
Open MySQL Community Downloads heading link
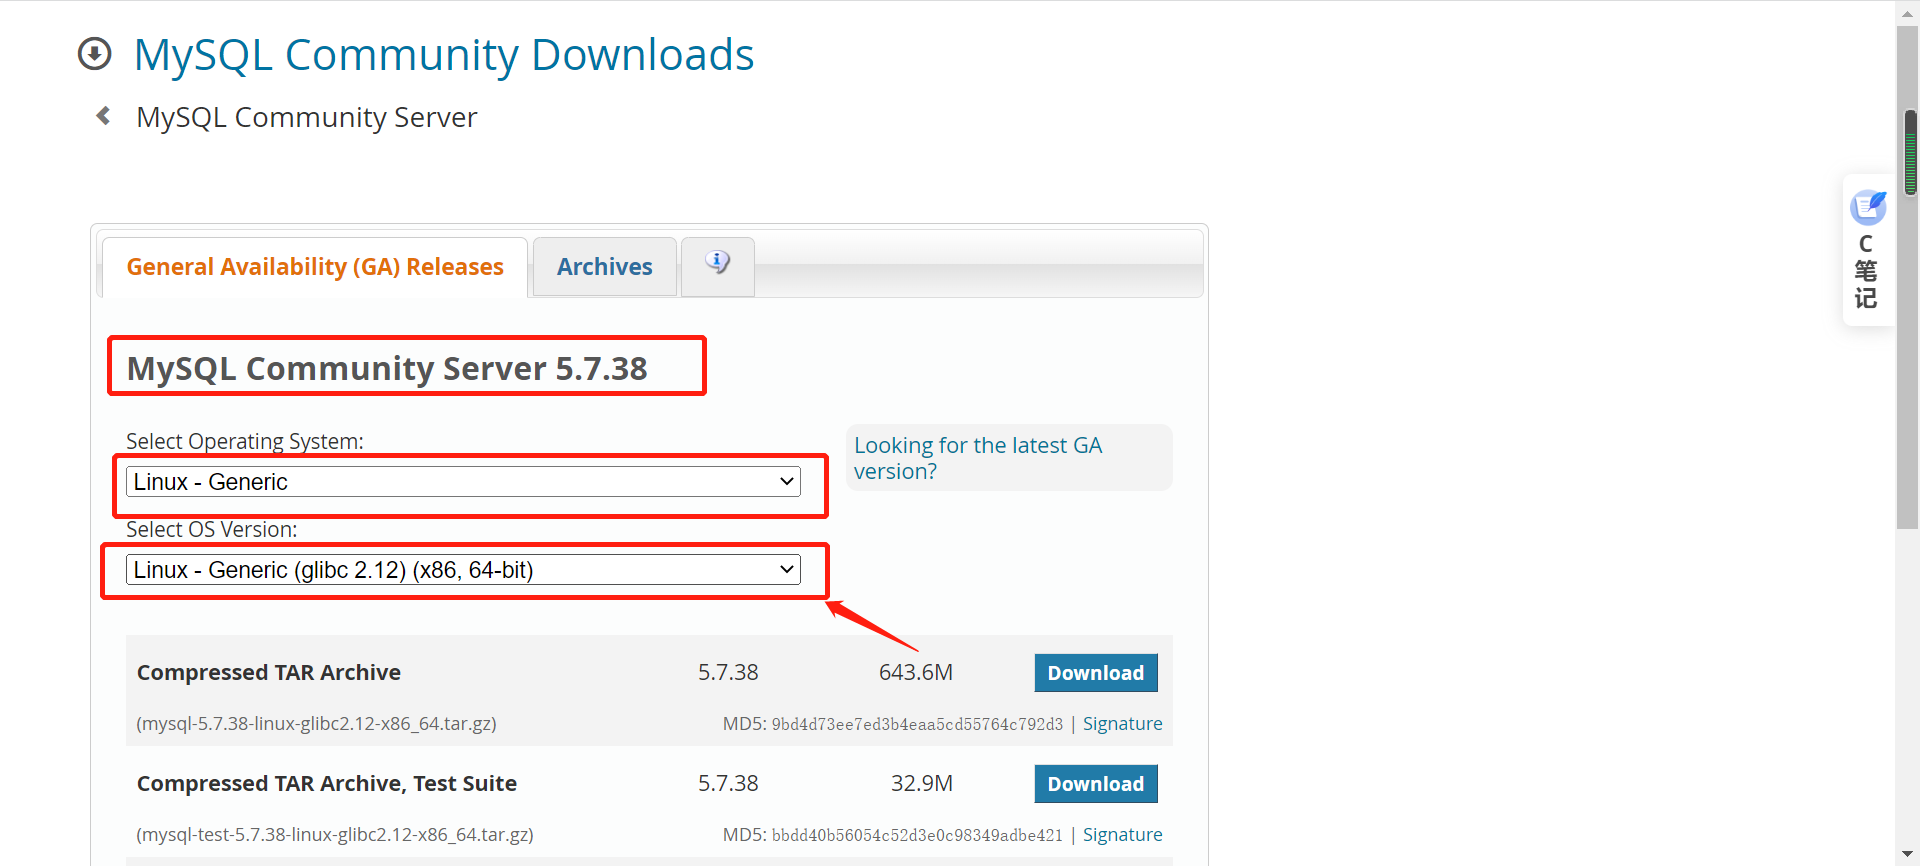click(x=444, y=54)
